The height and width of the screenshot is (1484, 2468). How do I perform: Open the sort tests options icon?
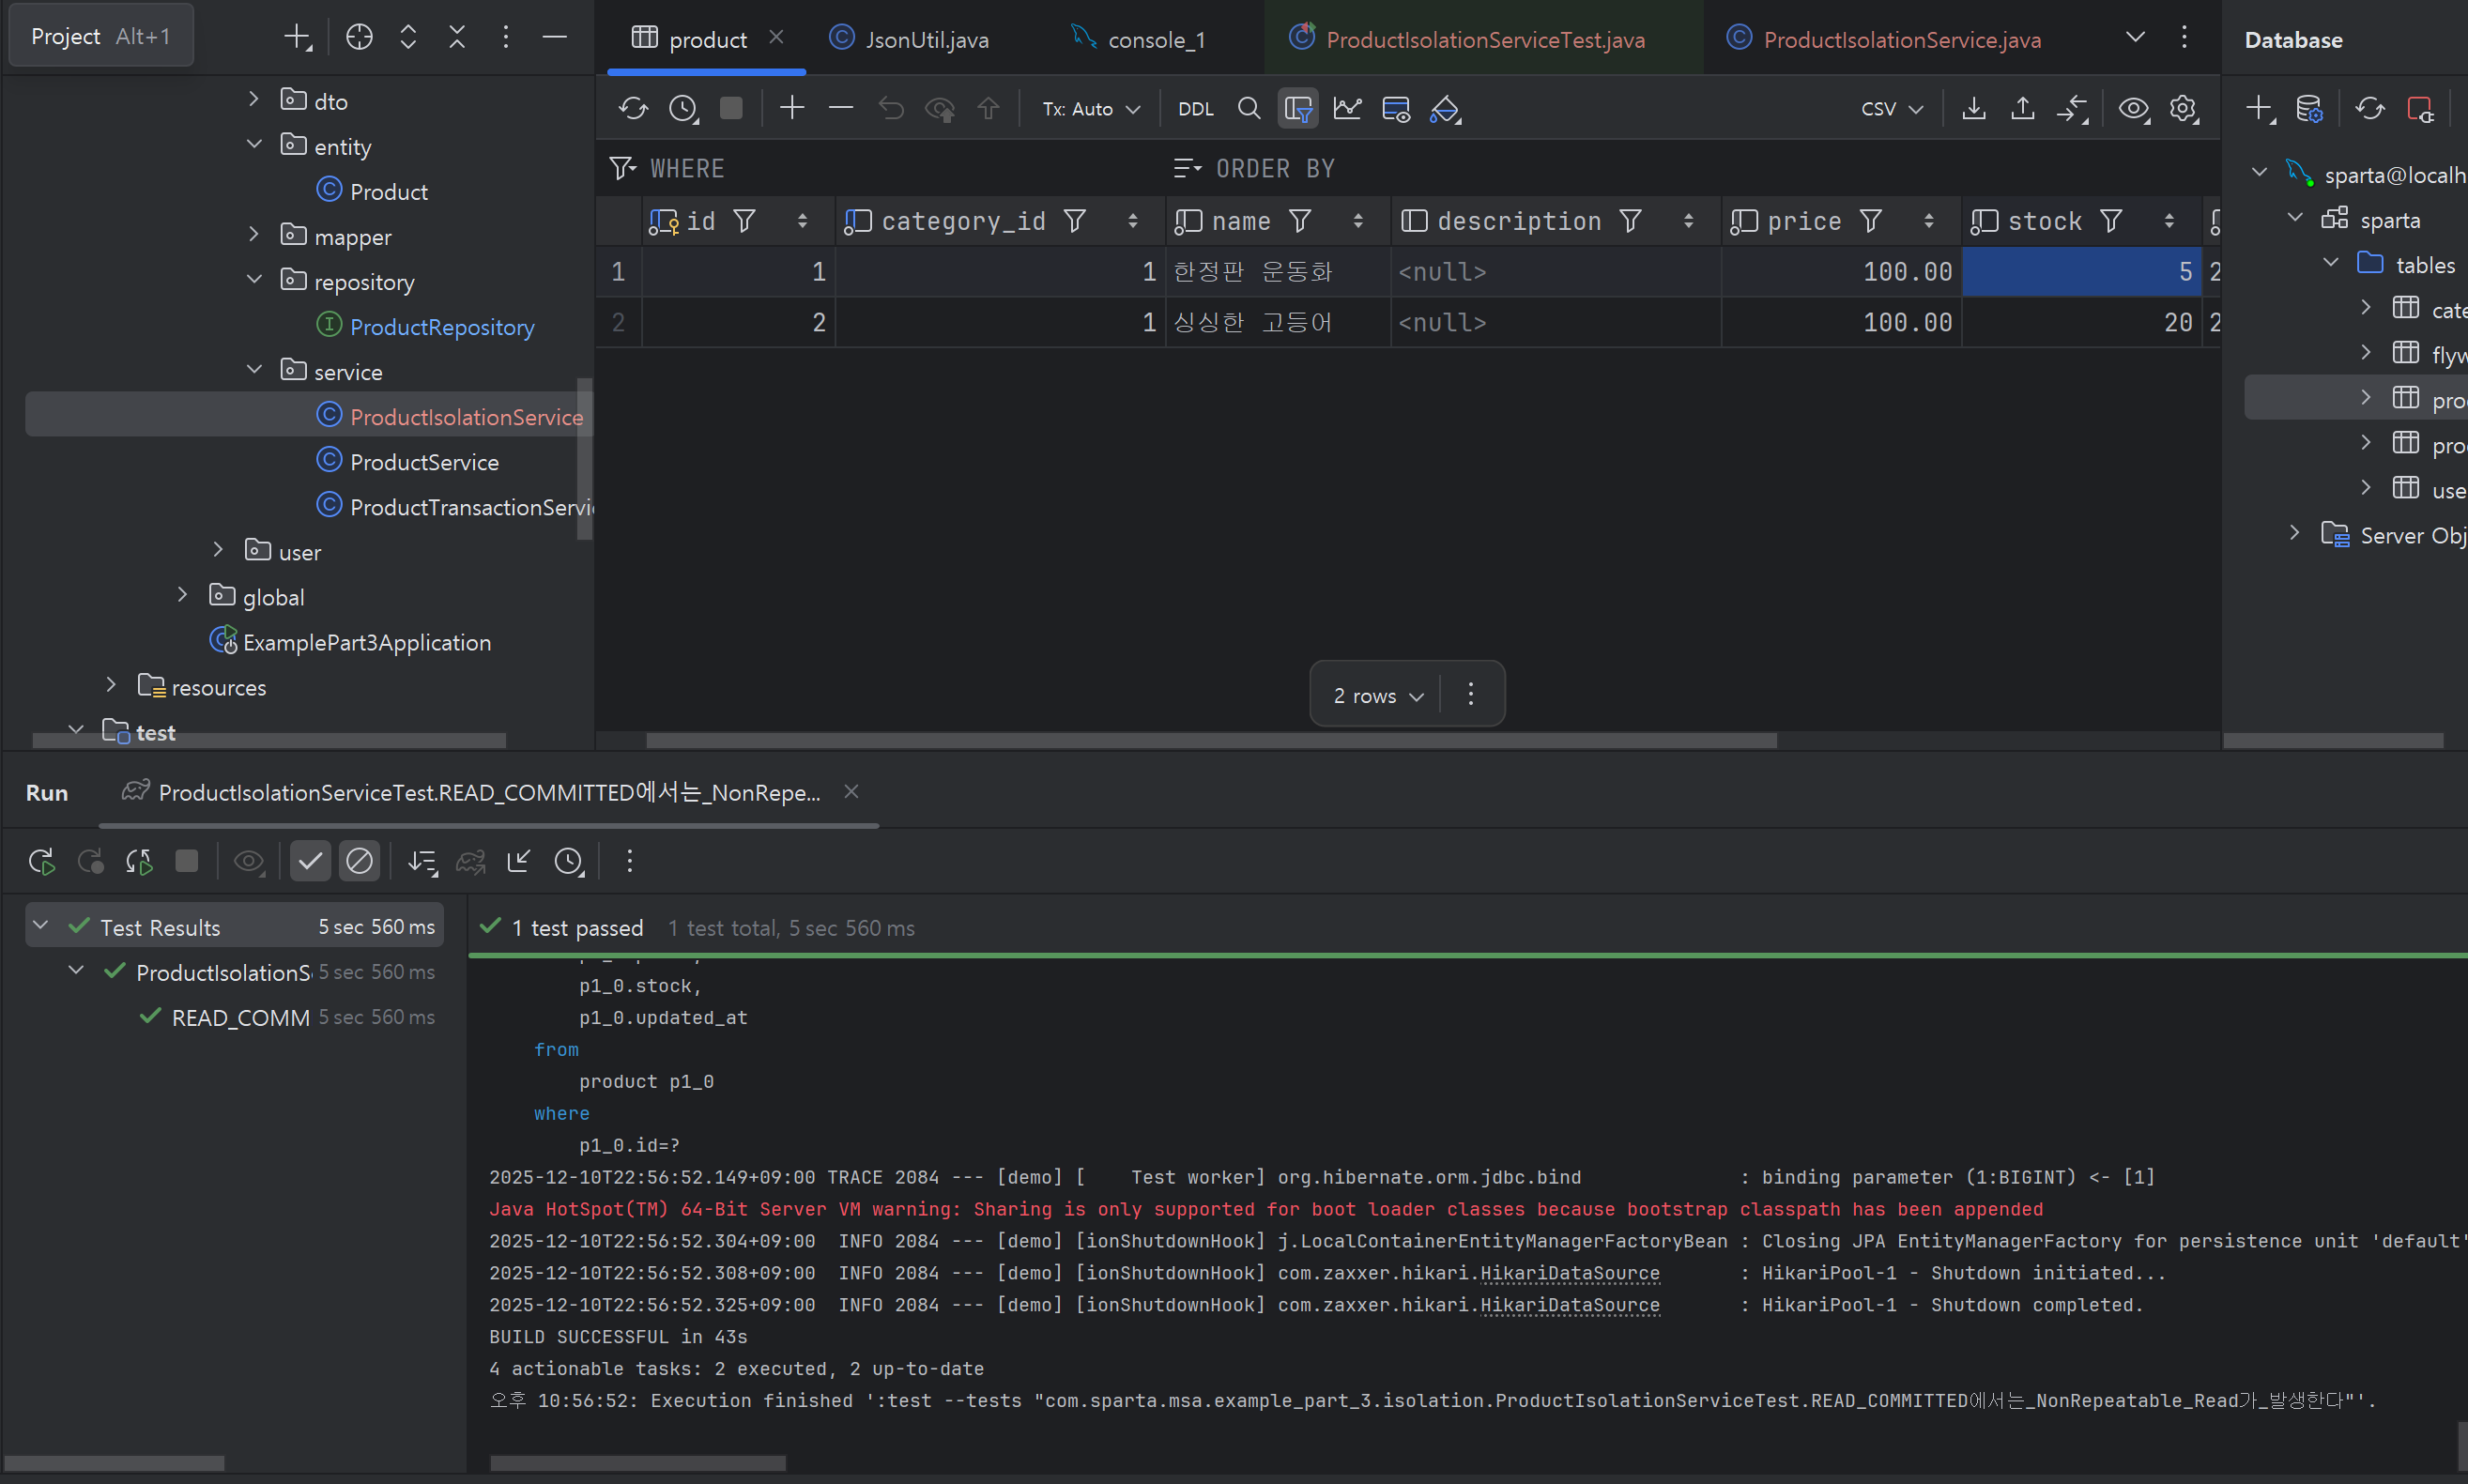pyautogui.click(x=422, y=861)
